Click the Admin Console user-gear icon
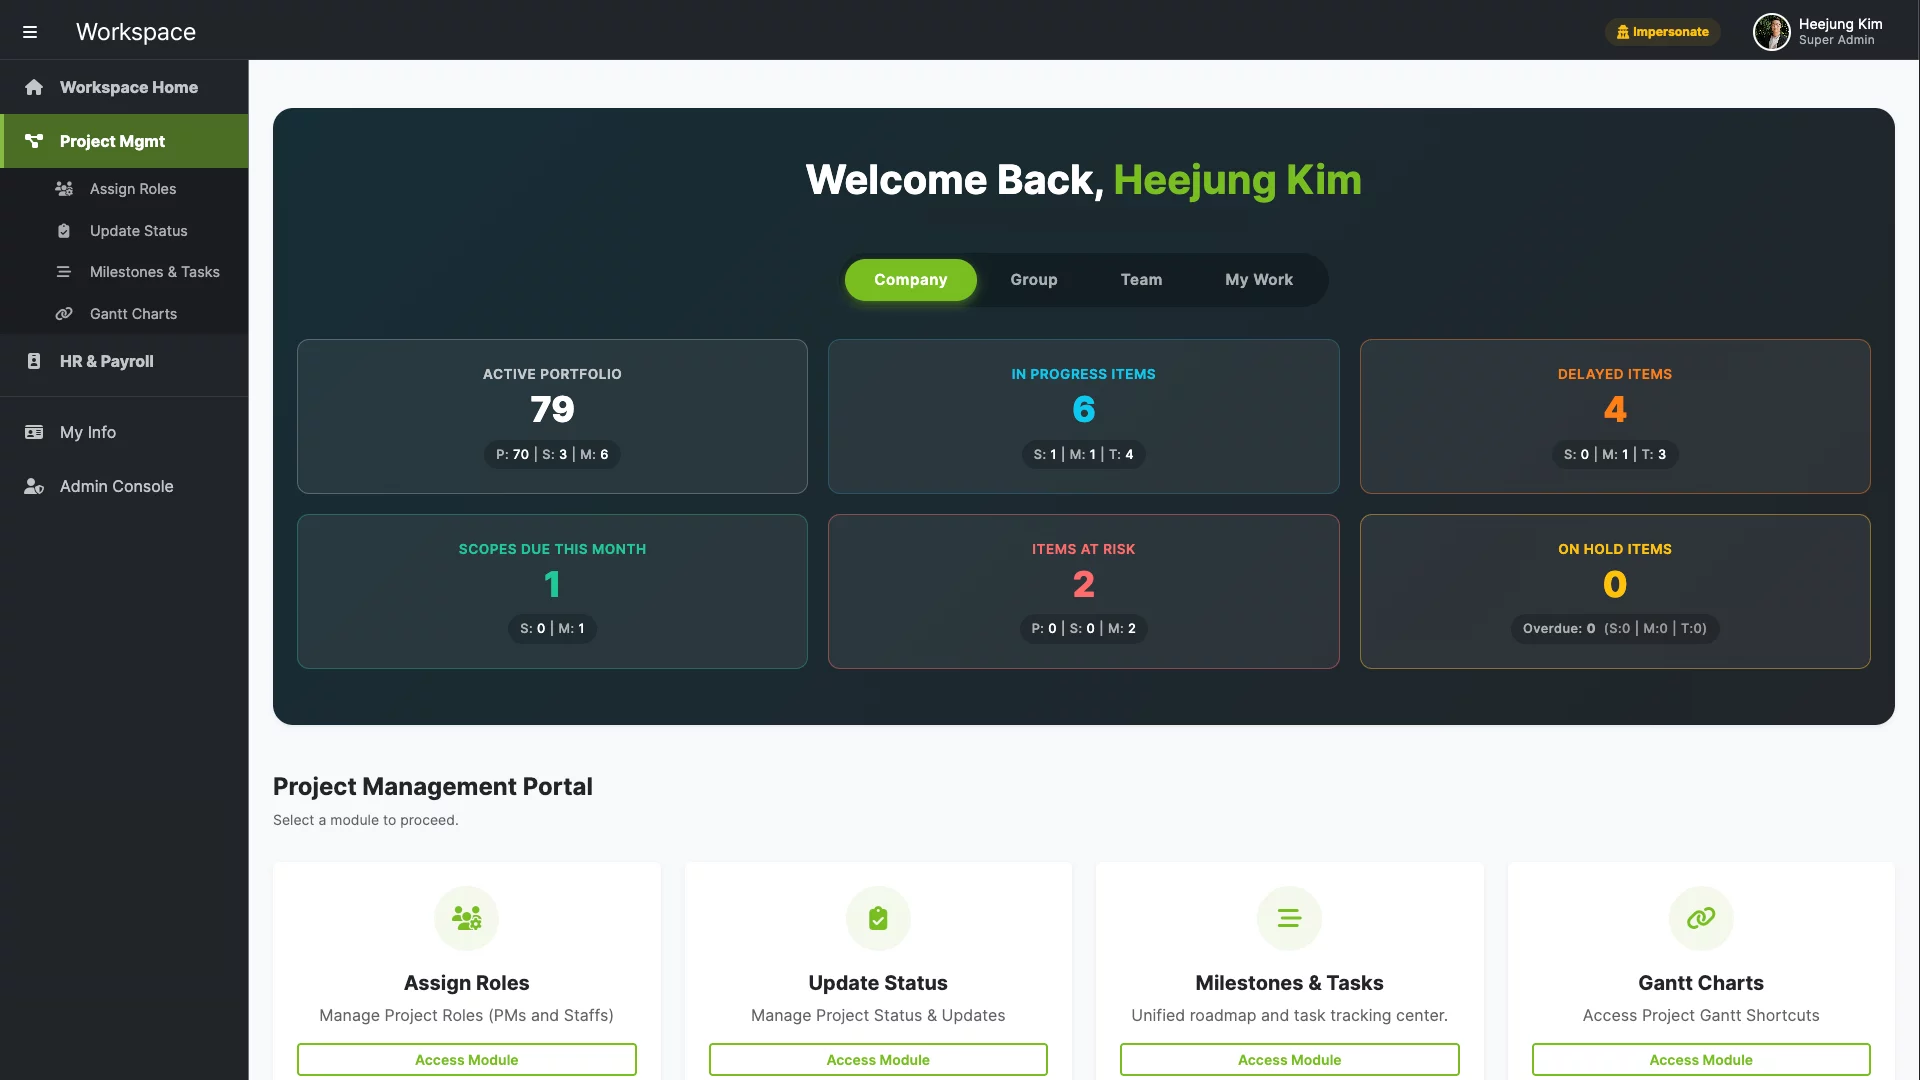The width and height of the screenshot is (1920, 1080). pos(34,486)
